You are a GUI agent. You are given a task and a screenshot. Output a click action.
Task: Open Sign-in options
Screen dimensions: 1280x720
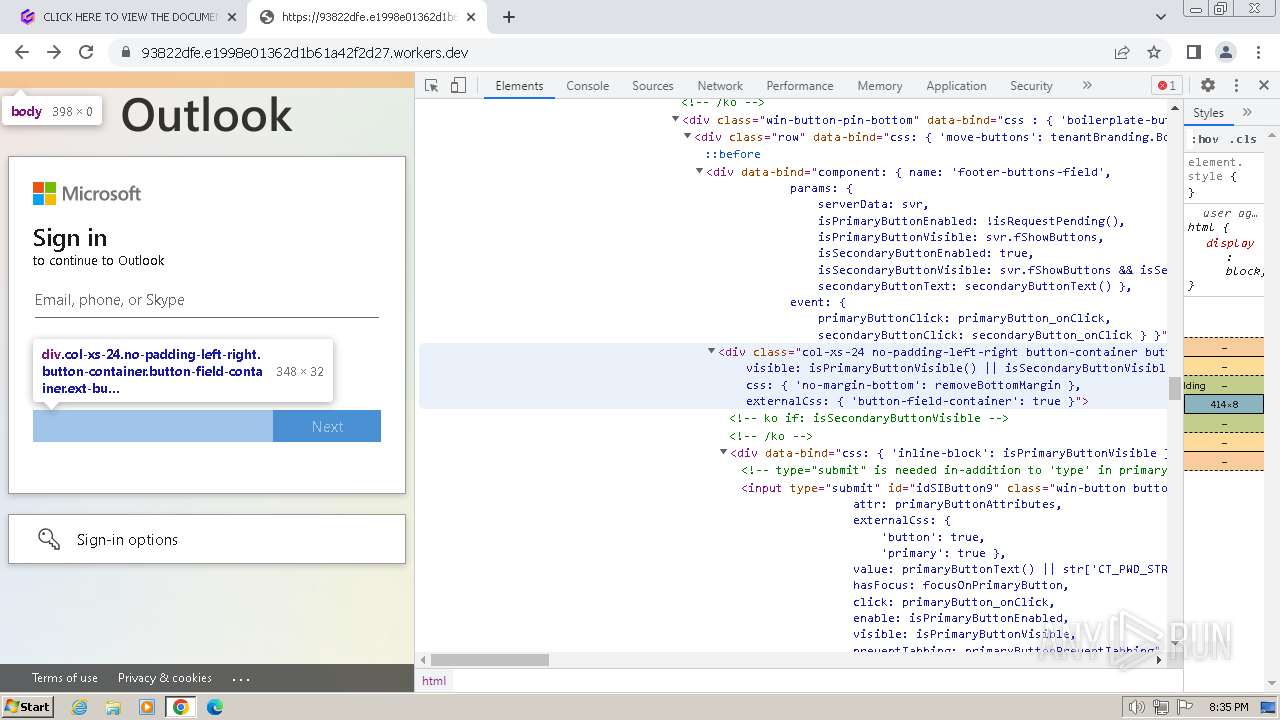pos(207,539)
